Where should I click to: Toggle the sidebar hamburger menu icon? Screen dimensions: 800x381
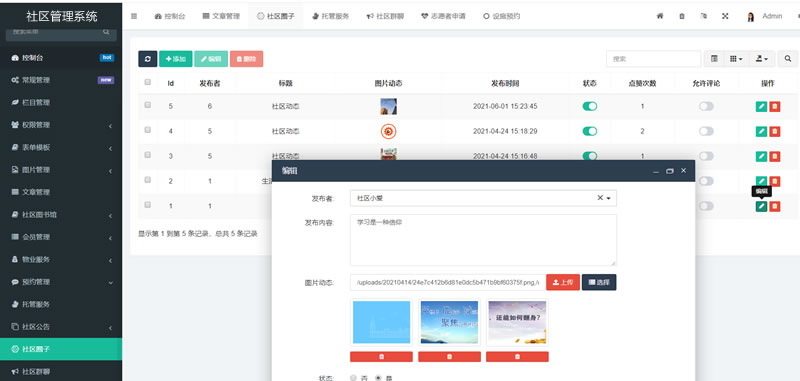pos(134,16)
